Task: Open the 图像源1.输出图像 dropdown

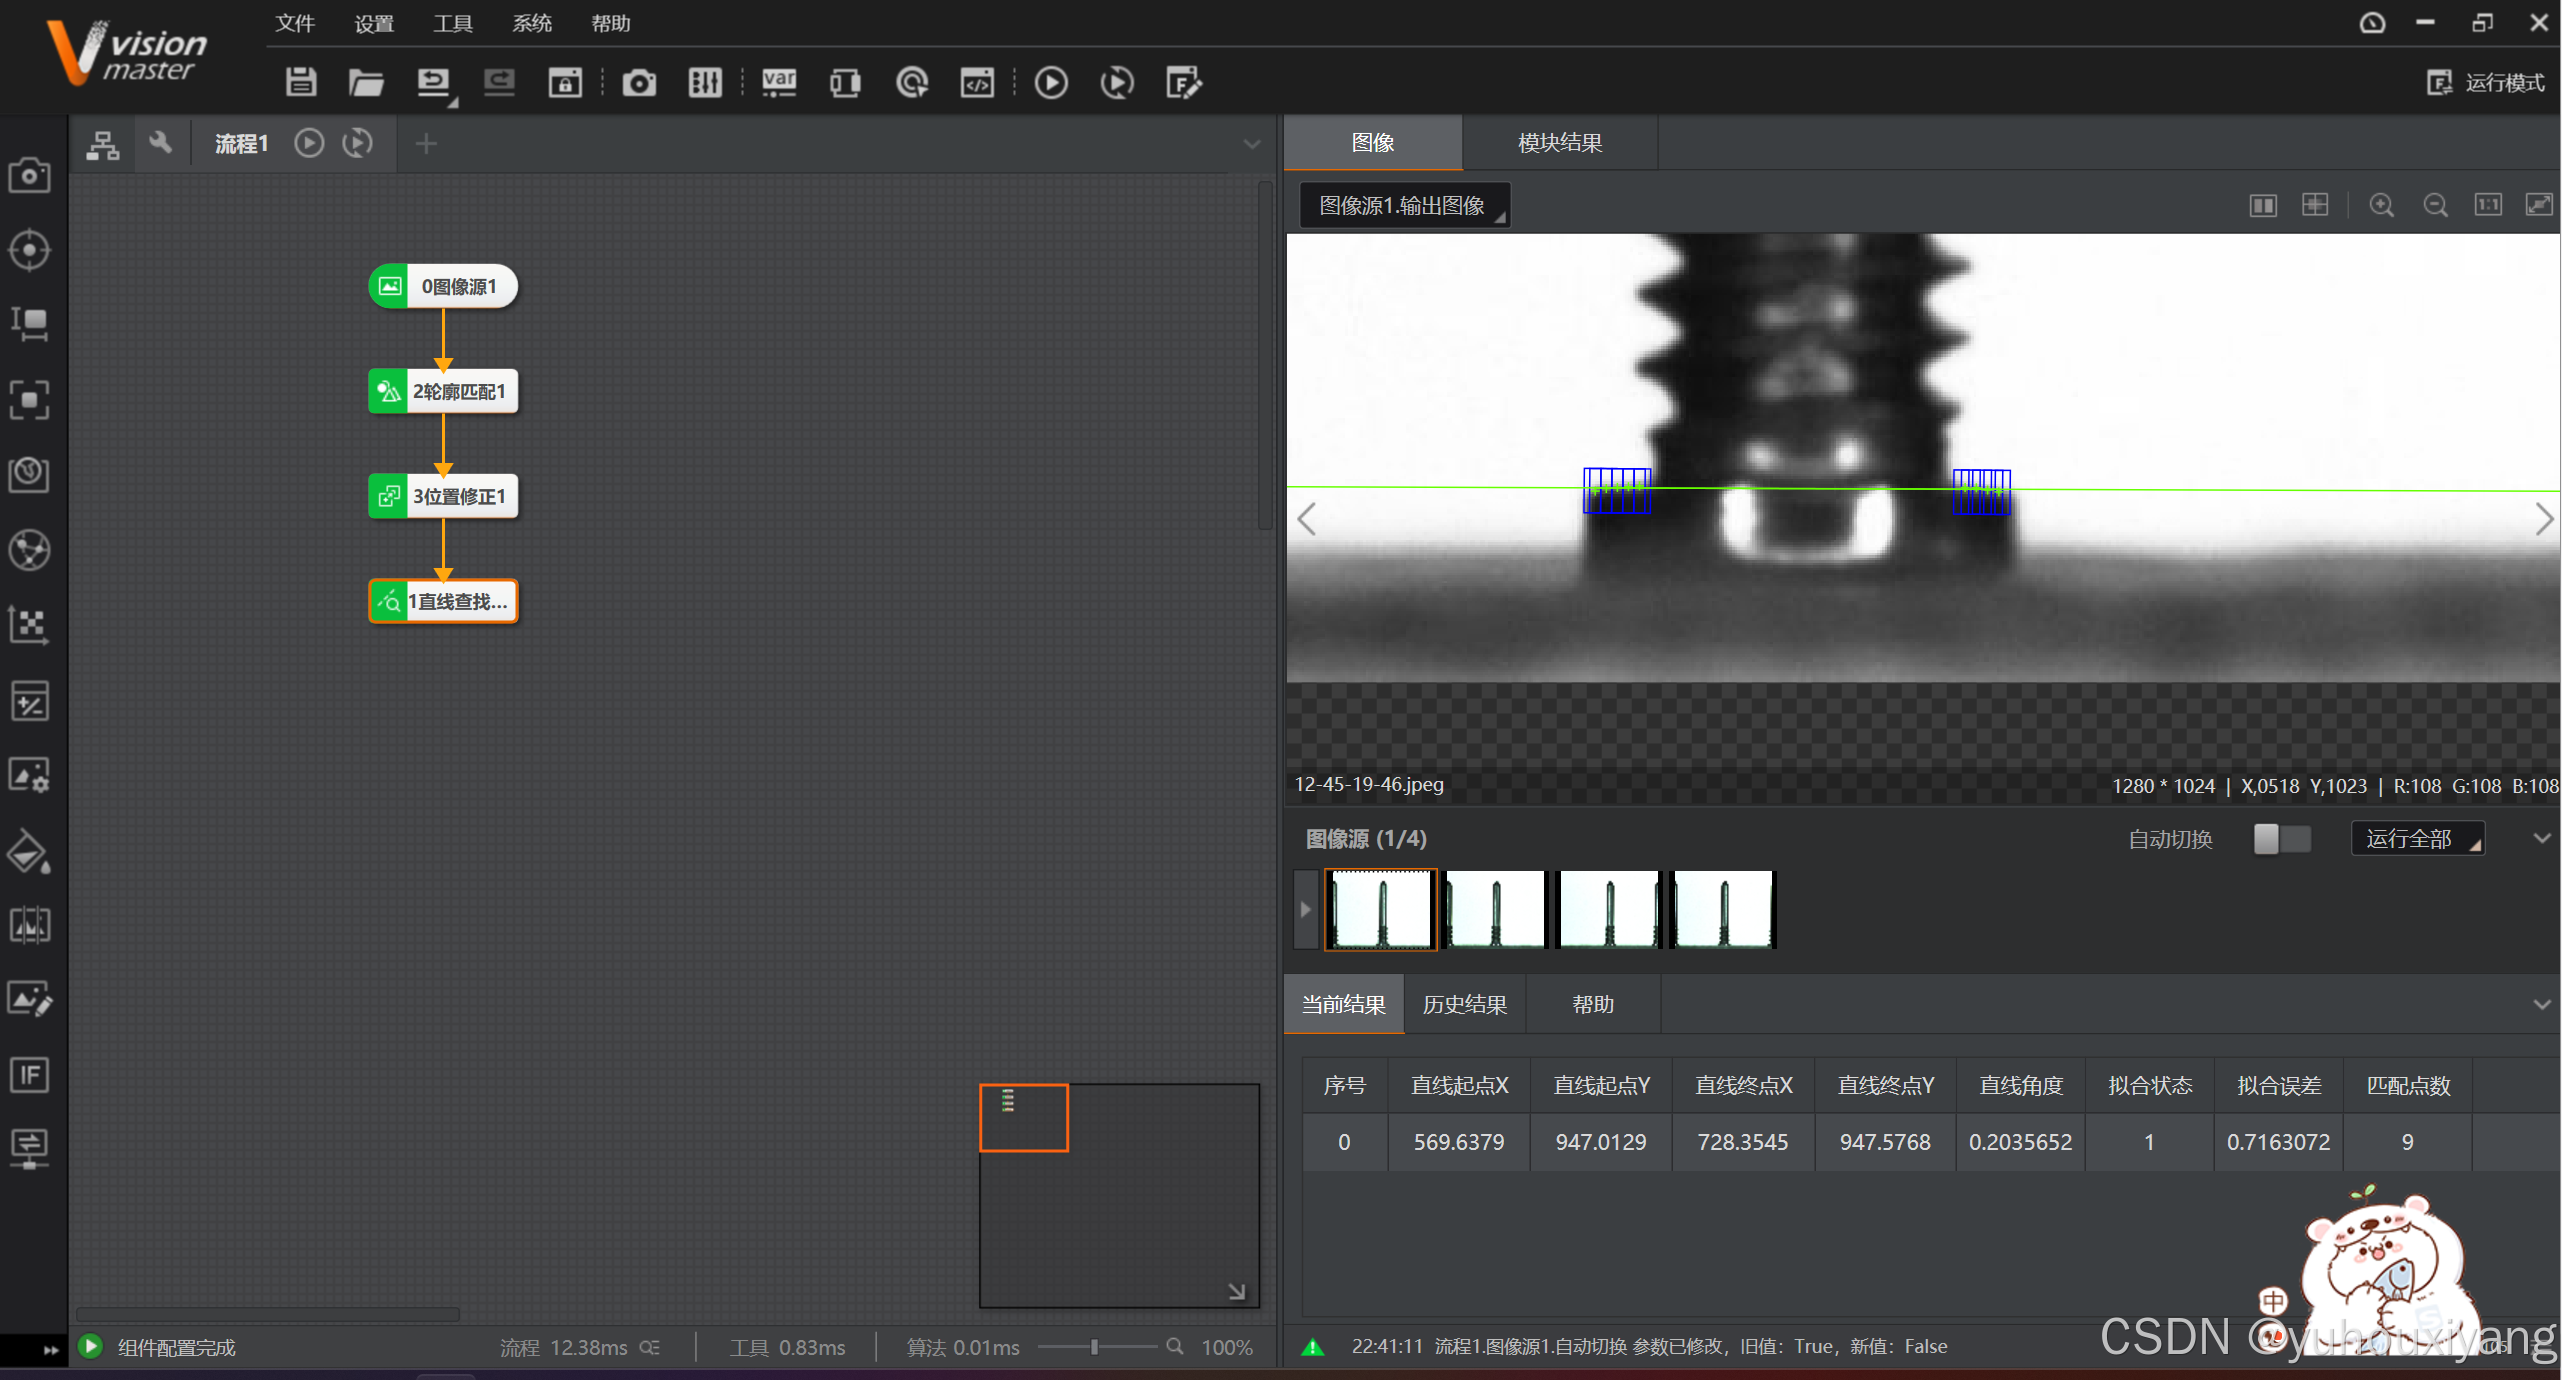Action: [x=1404, y=205]
